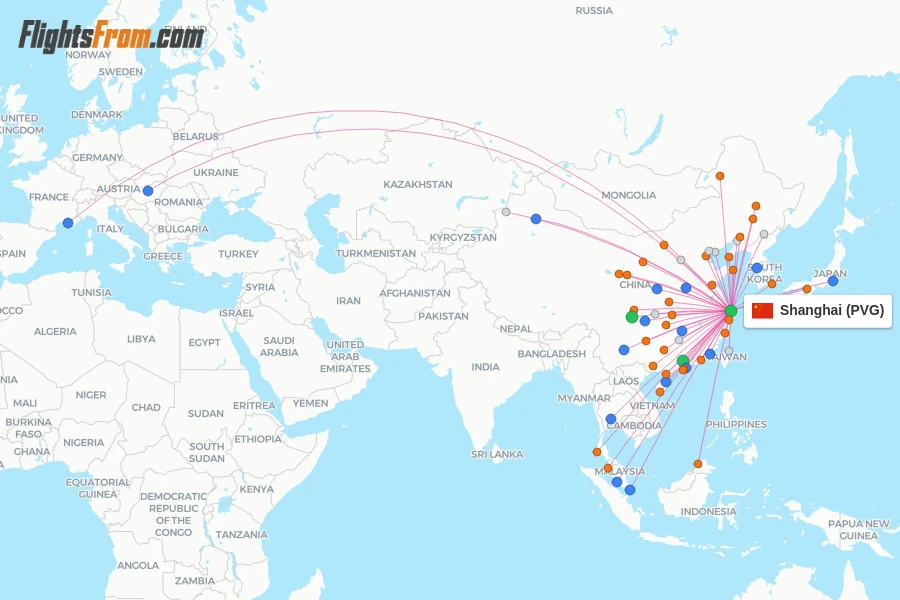Select the blue marker near Austria
Viewport: 900px width, 600px height.
(148, 191)
